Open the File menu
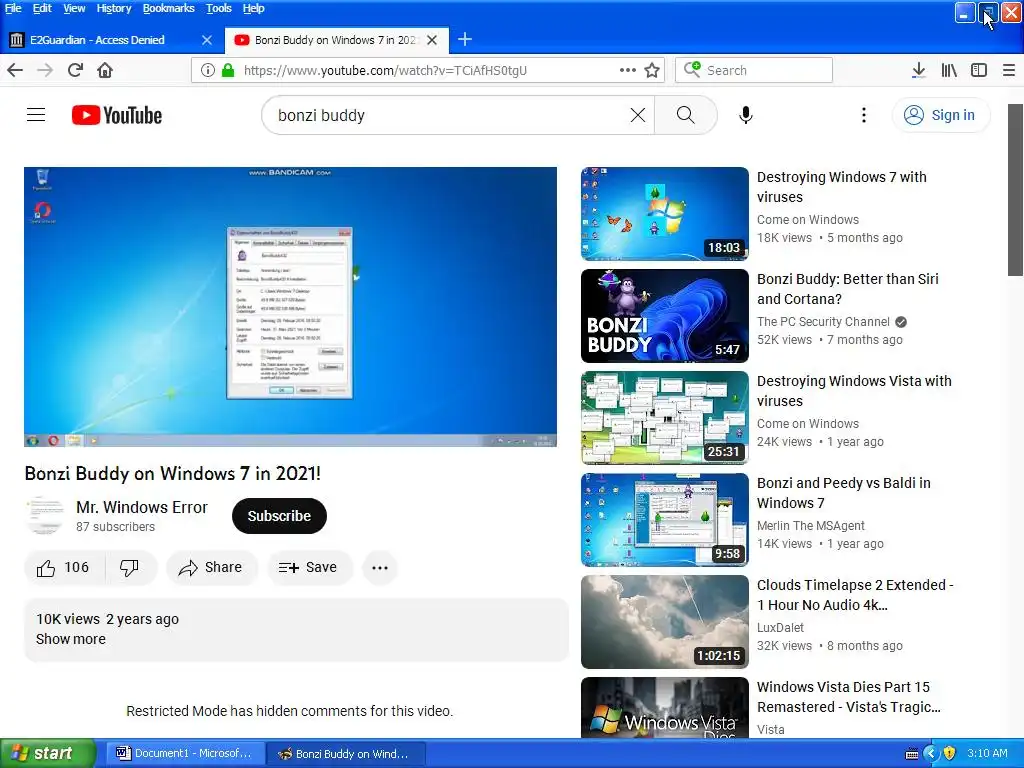Screen dimensions: 1024x768 pyautogui.click(x=13, y=8)
